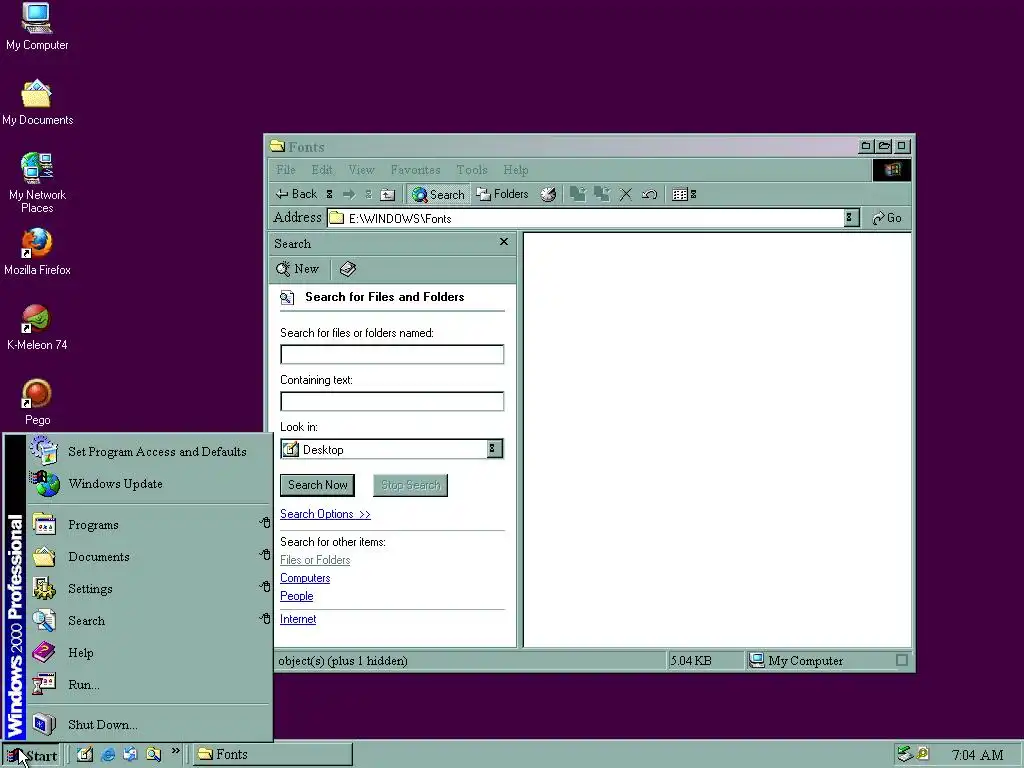Expand the Address bar dropdown arrow
The height and width of the screenshot is (768, 1024).
click(850, 217)
